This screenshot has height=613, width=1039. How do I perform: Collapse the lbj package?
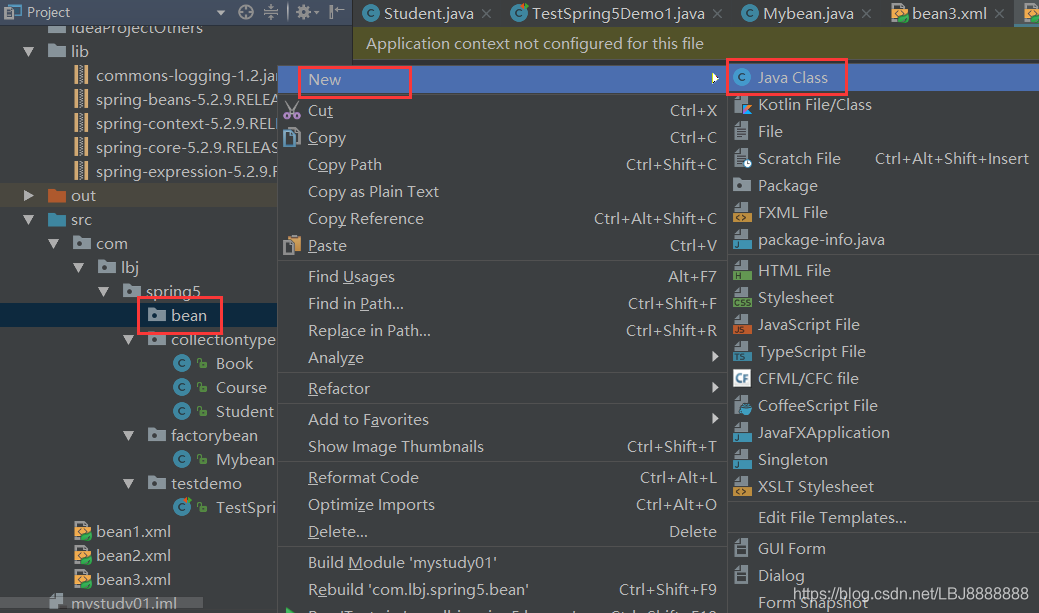tap(79, 268)
